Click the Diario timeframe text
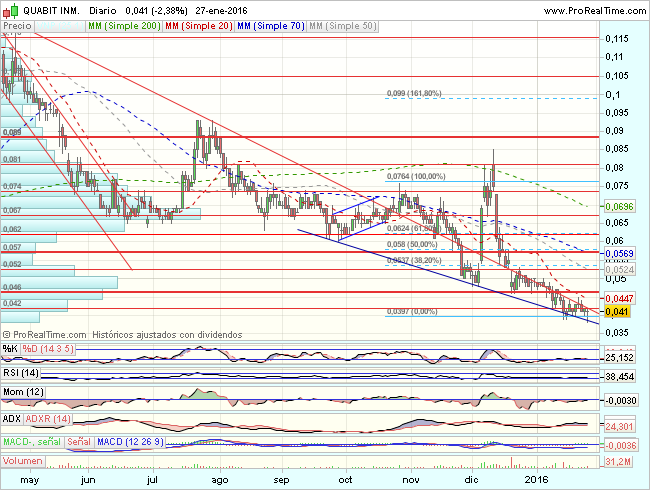Screen dimensions: 650x490 coord(103,11)
